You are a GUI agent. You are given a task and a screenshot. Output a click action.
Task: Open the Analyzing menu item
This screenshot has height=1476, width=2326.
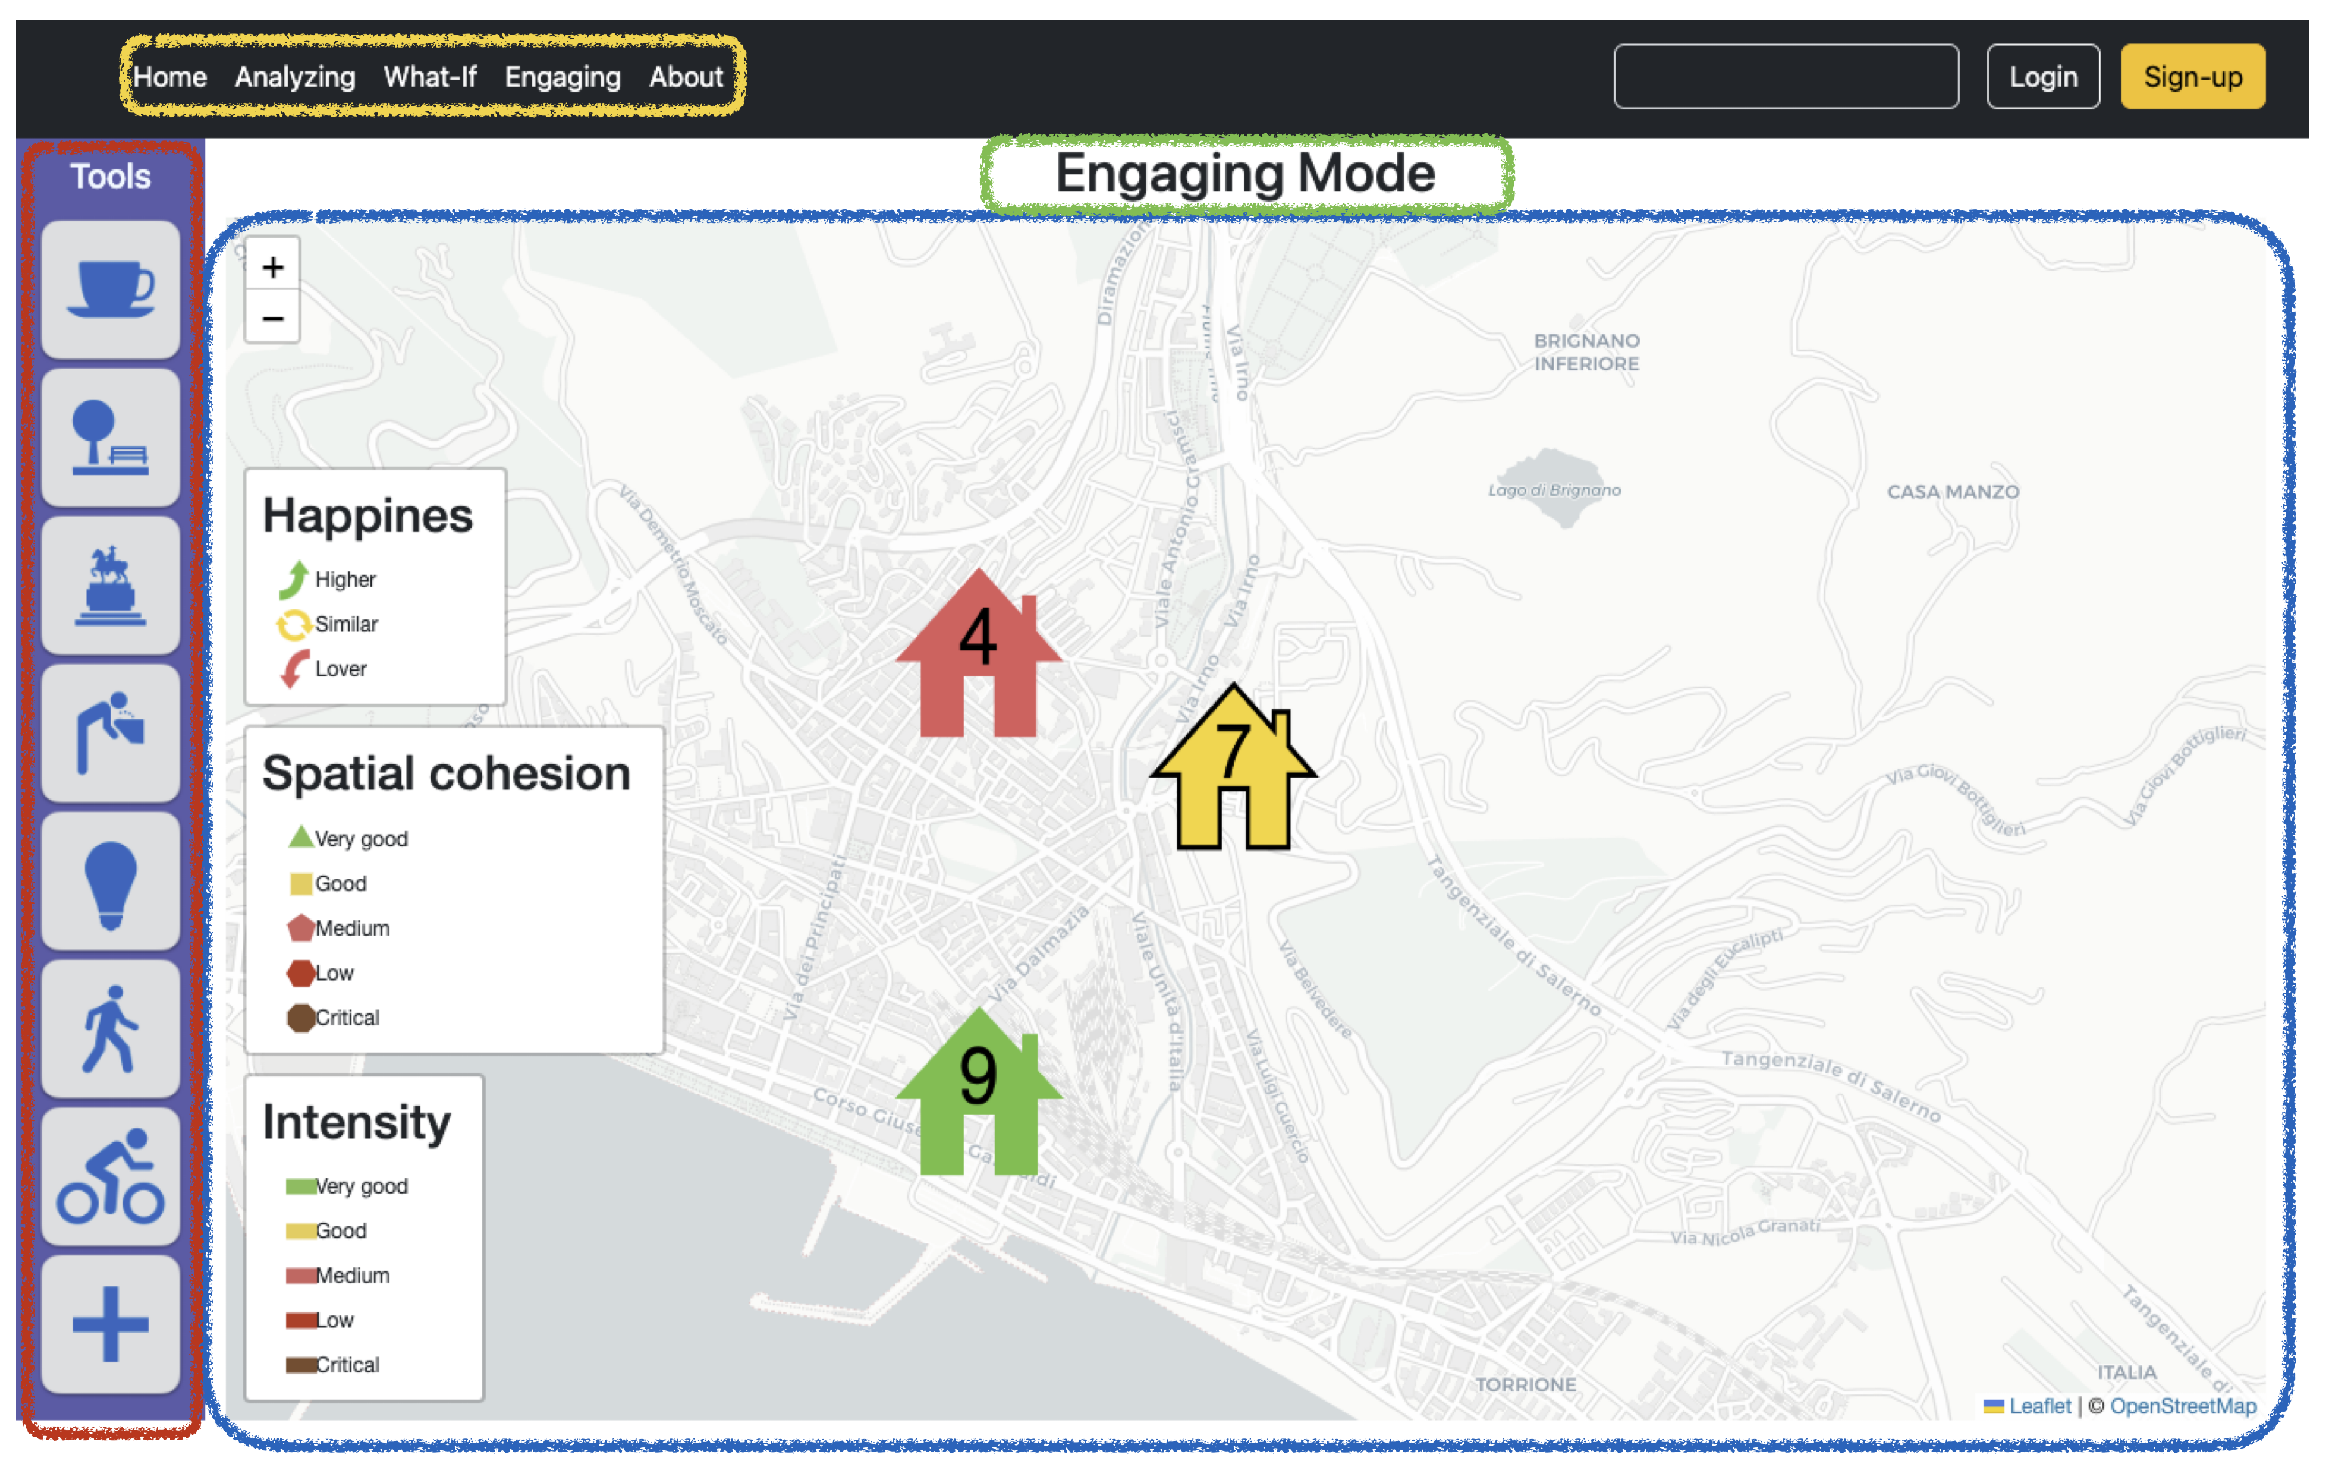click(x=295, y=77)
